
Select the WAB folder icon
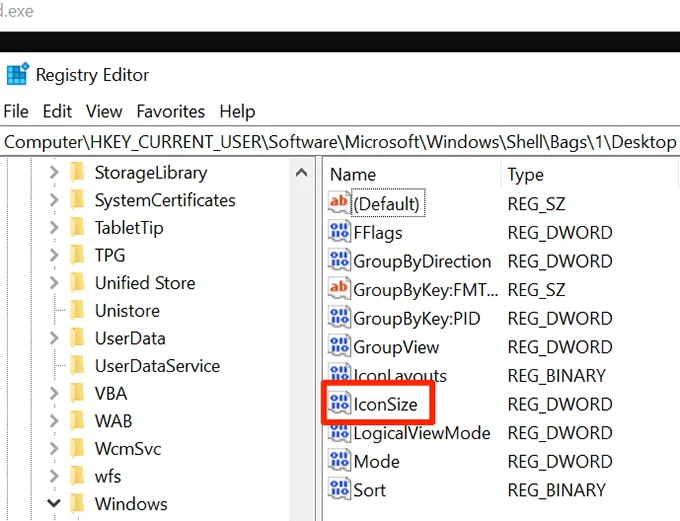pyautogui.click(x=77, y=420)
